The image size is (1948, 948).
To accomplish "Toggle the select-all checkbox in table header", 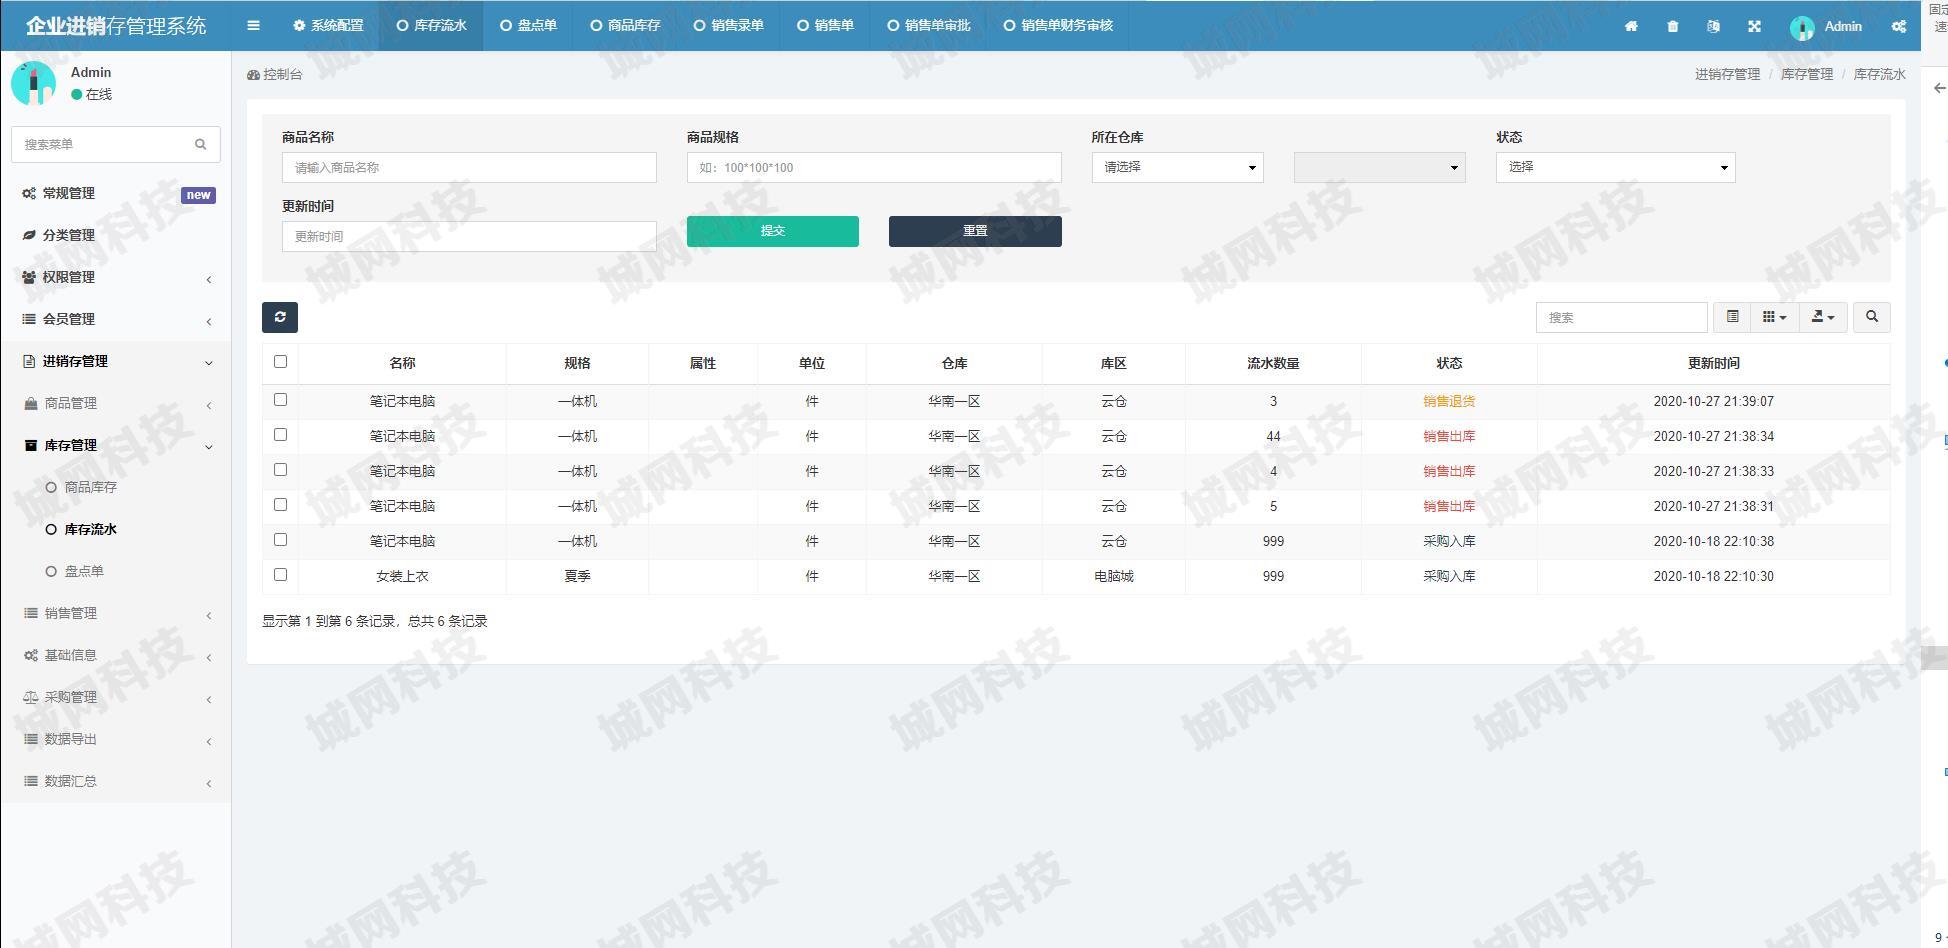I will [x=280, y=362].
